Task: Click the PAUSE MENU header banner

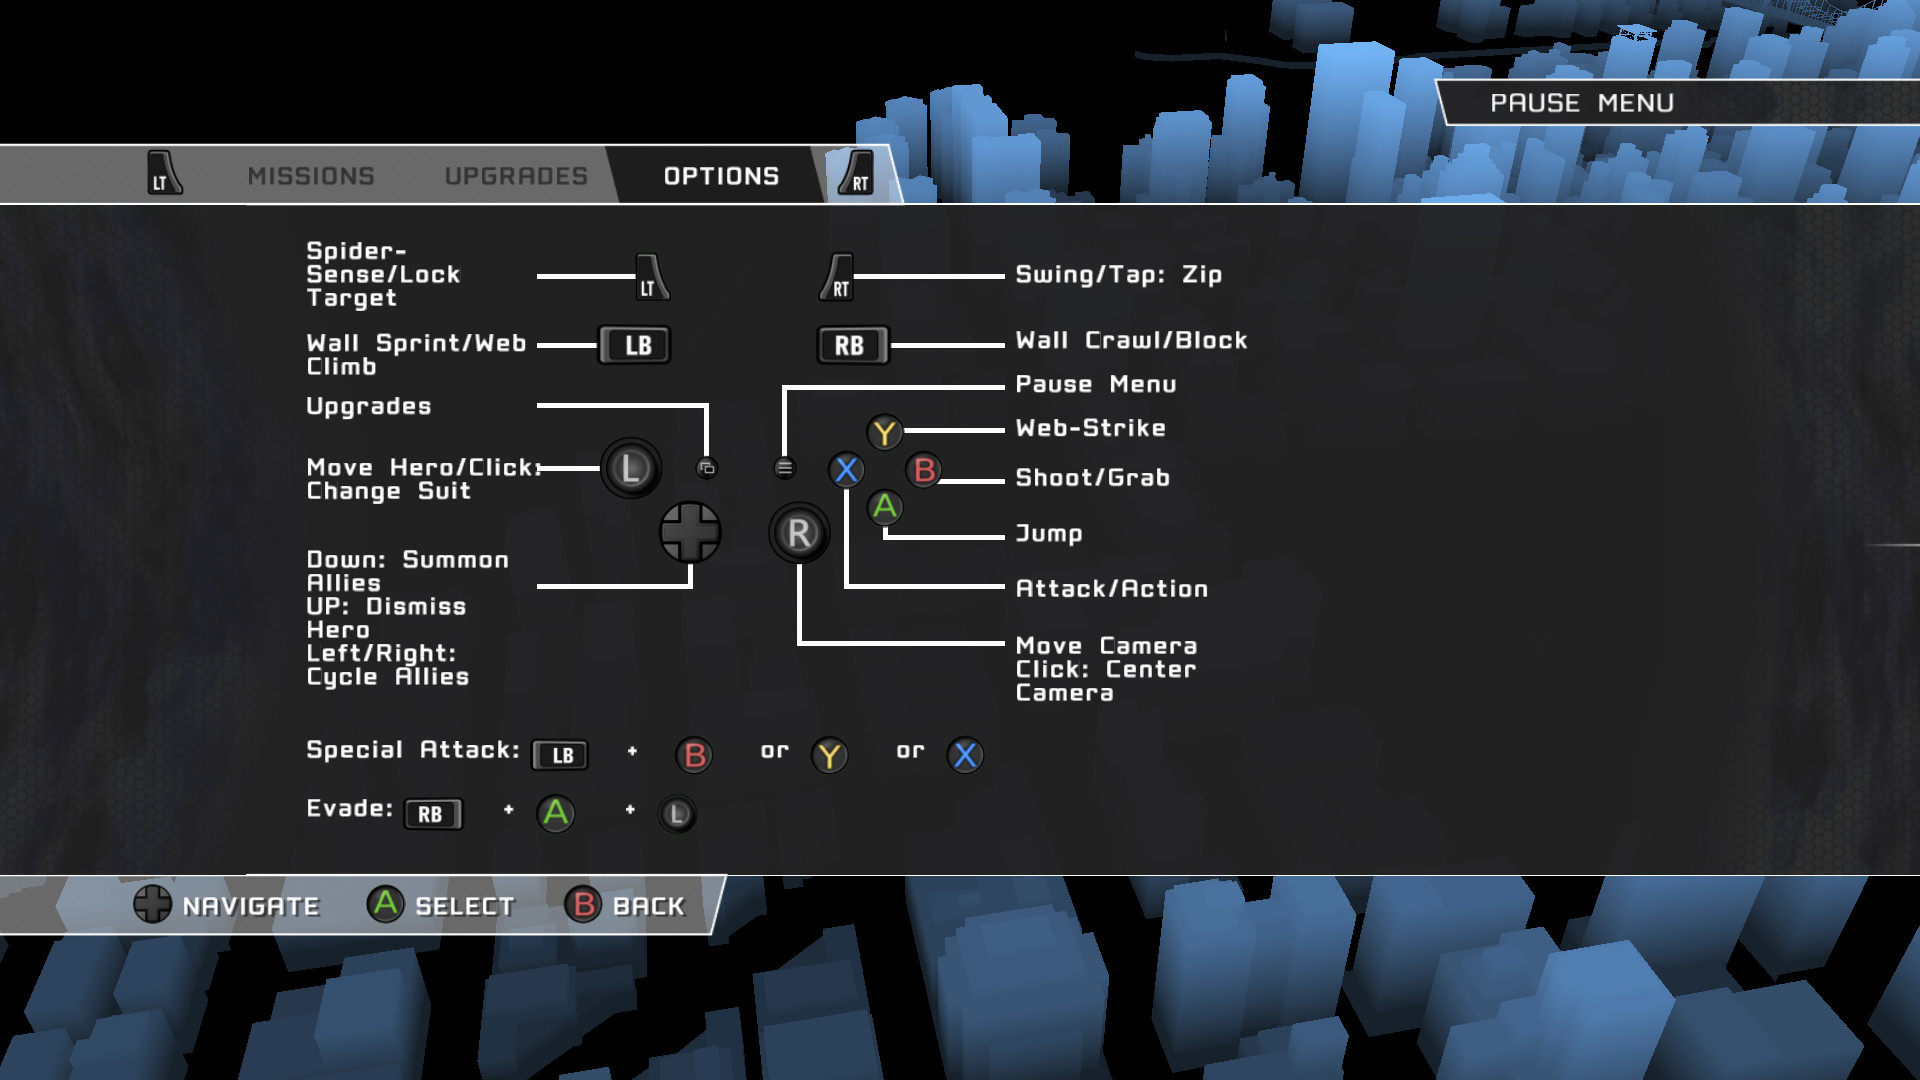Action: coord(1582,102)
